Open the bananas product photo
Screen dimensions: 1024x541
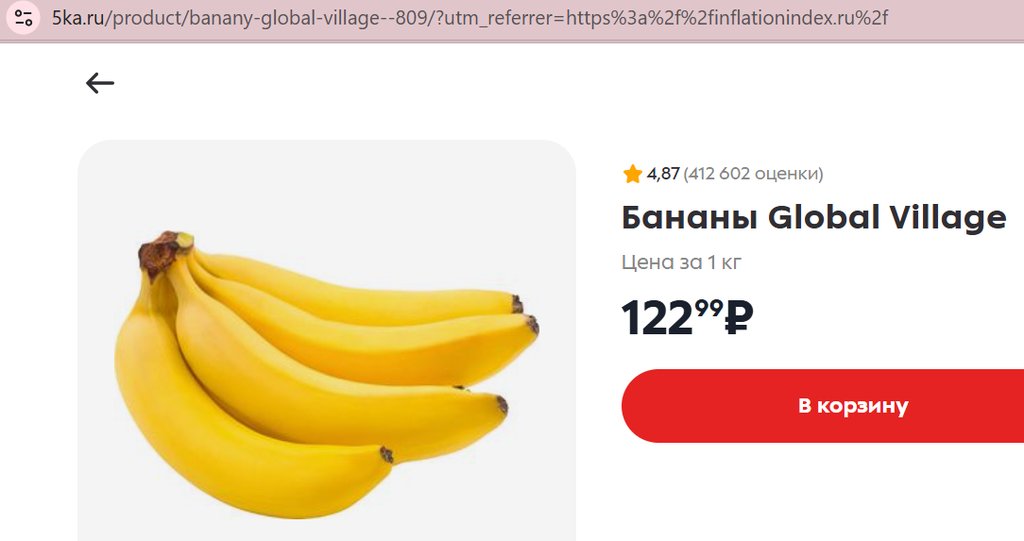tap(327, 340)
